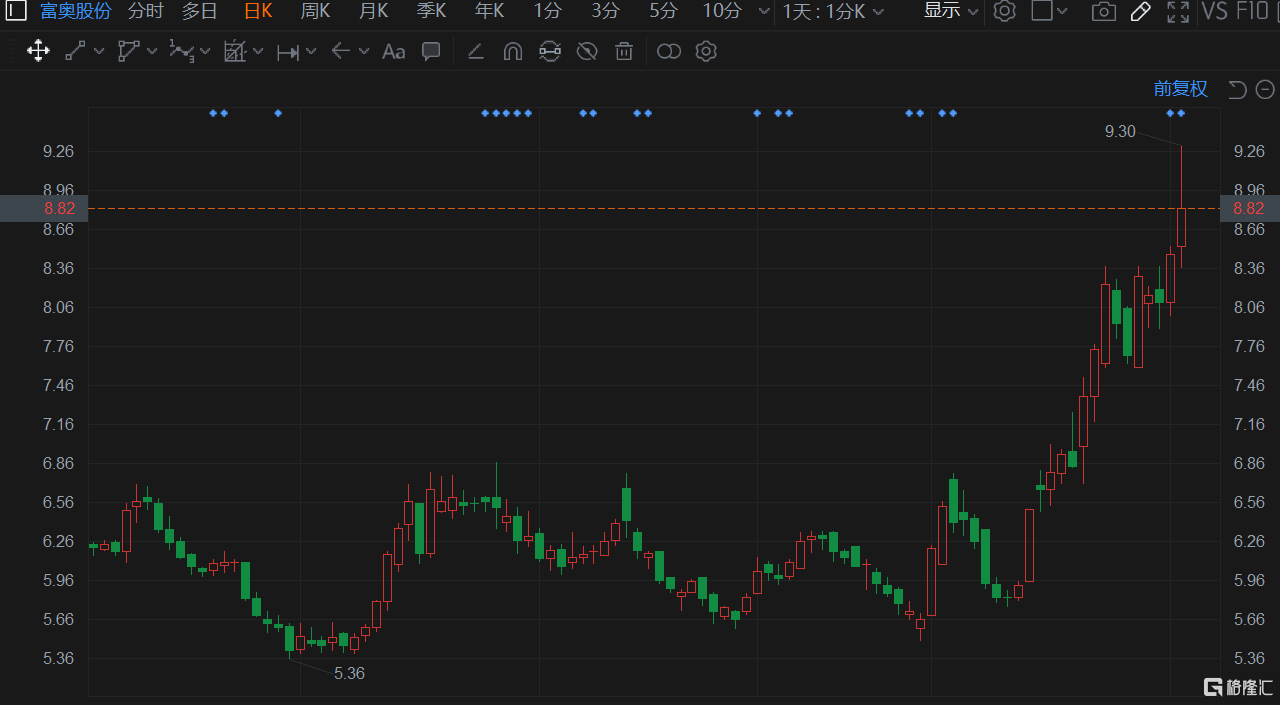Click the 9.30 high price label
Viewport: 1280px width, 705px height.
click(1120, 131)
